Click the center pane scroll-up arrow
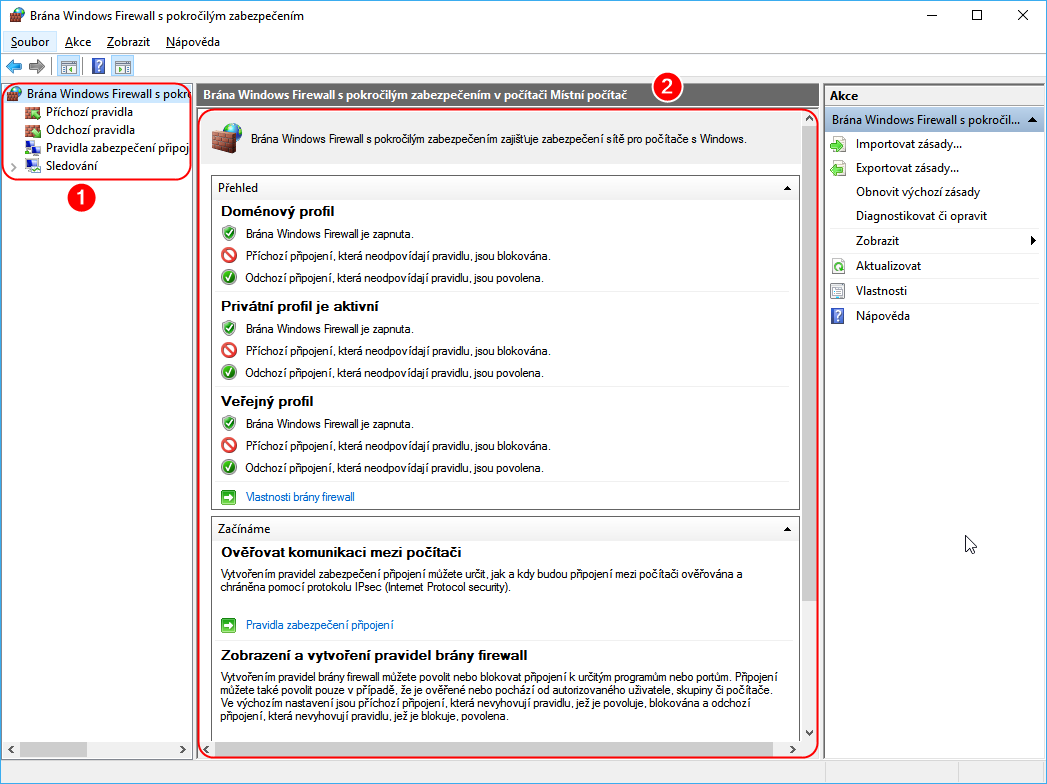1047x784 pixels. coord(809,119)
